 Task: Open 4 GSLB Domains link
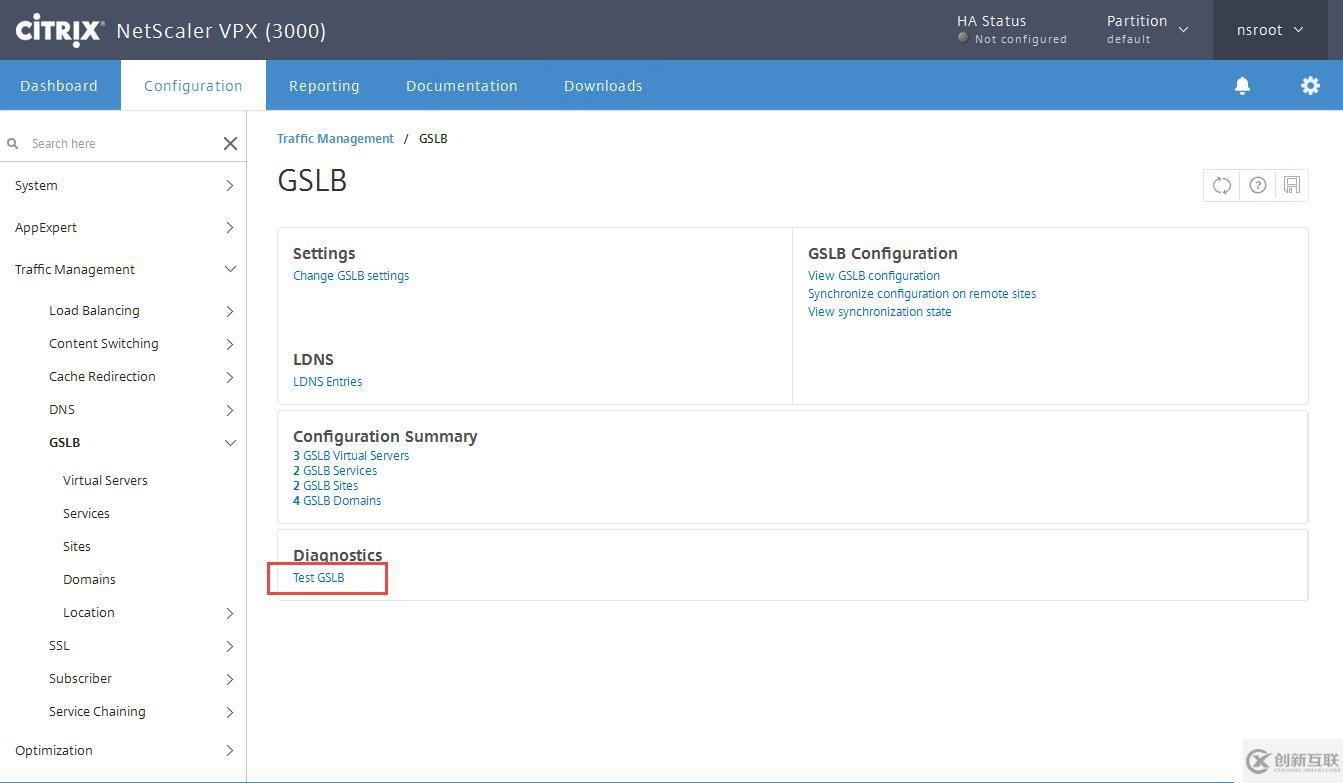(x=337, y=501)
